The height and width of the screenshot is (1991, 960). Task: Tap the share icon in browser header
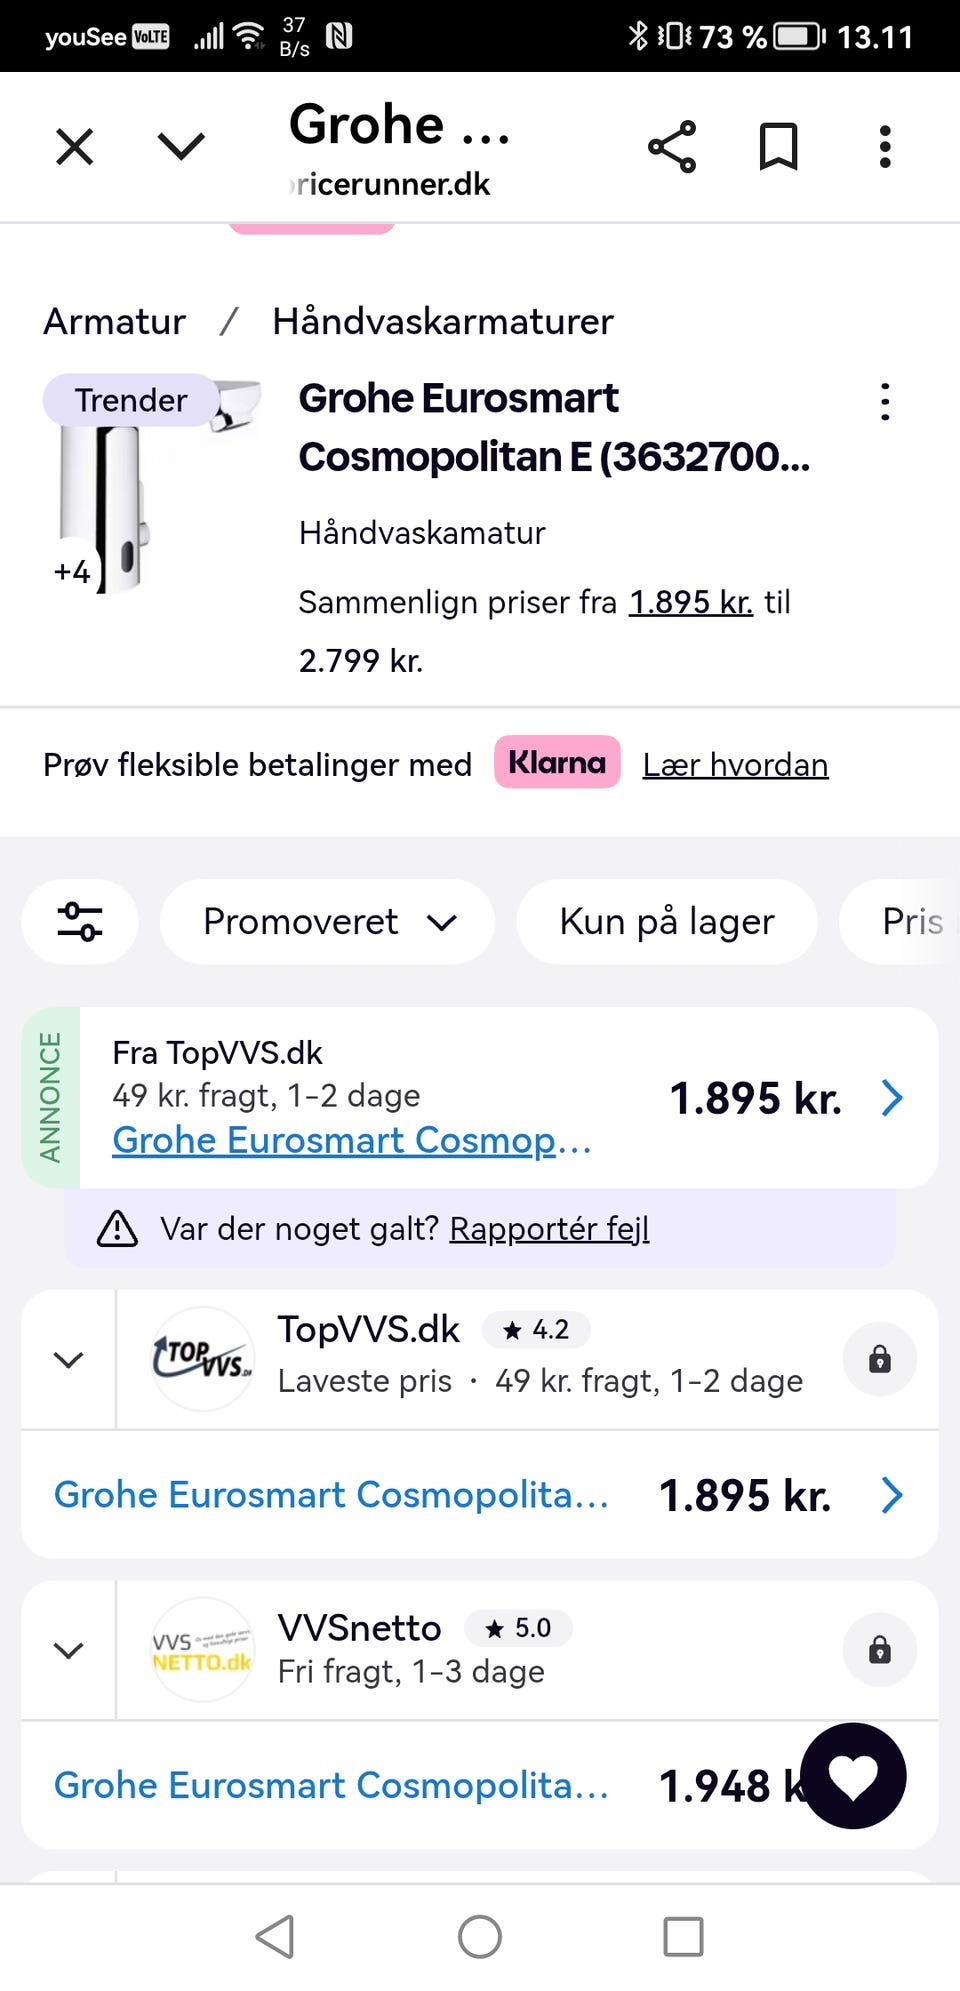pyautogui.click(x=672, y=148)
